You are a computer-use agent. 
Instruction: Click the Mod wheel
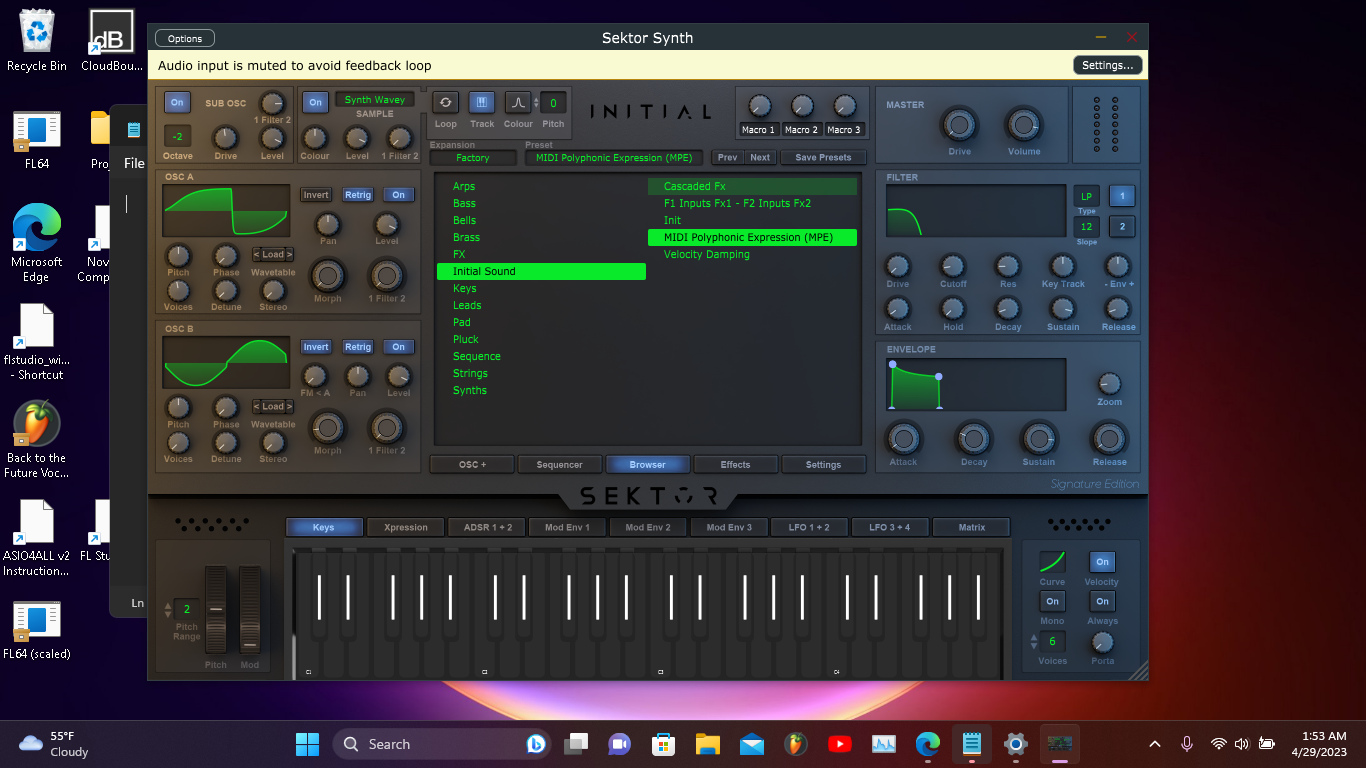[249, 610]
